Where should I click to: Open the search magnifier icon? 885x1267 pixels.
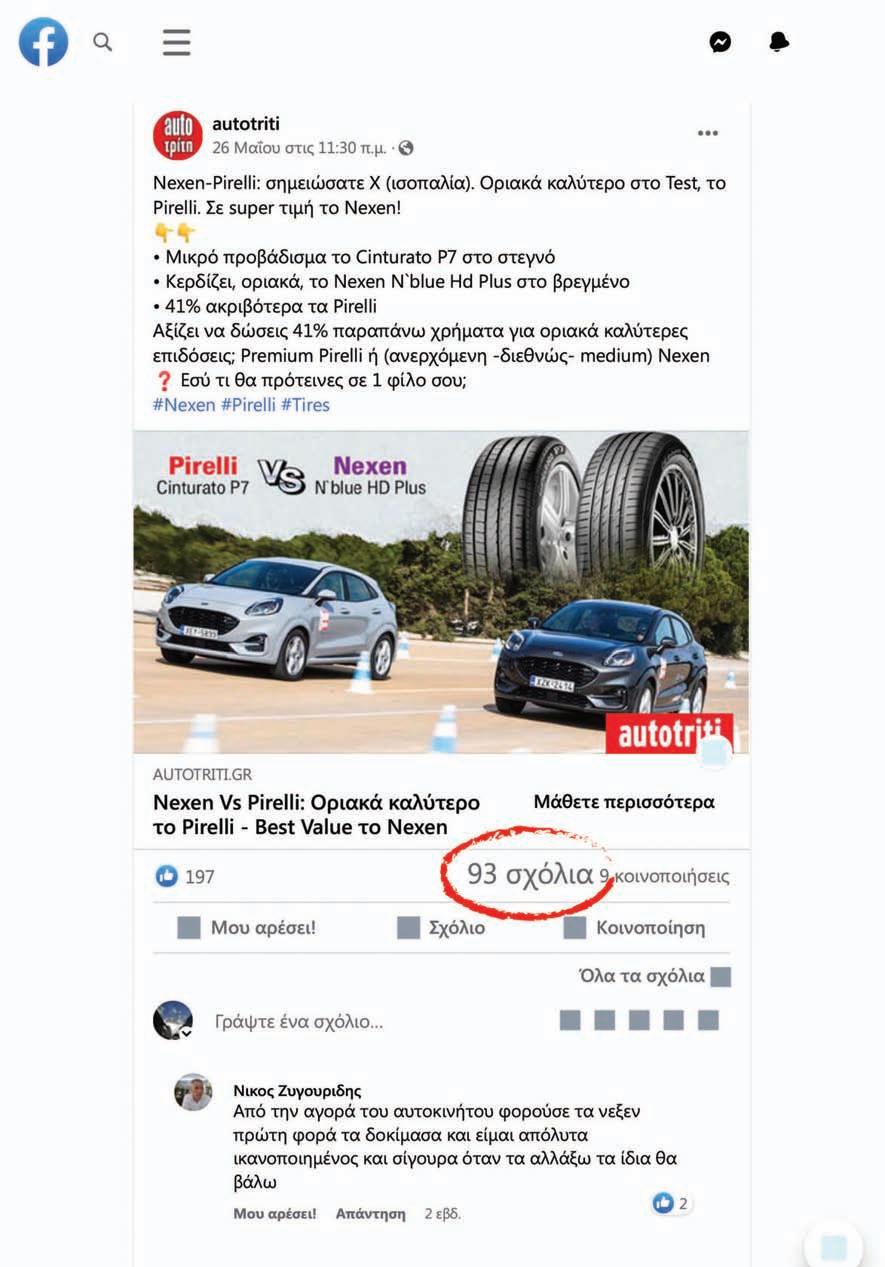103,42
